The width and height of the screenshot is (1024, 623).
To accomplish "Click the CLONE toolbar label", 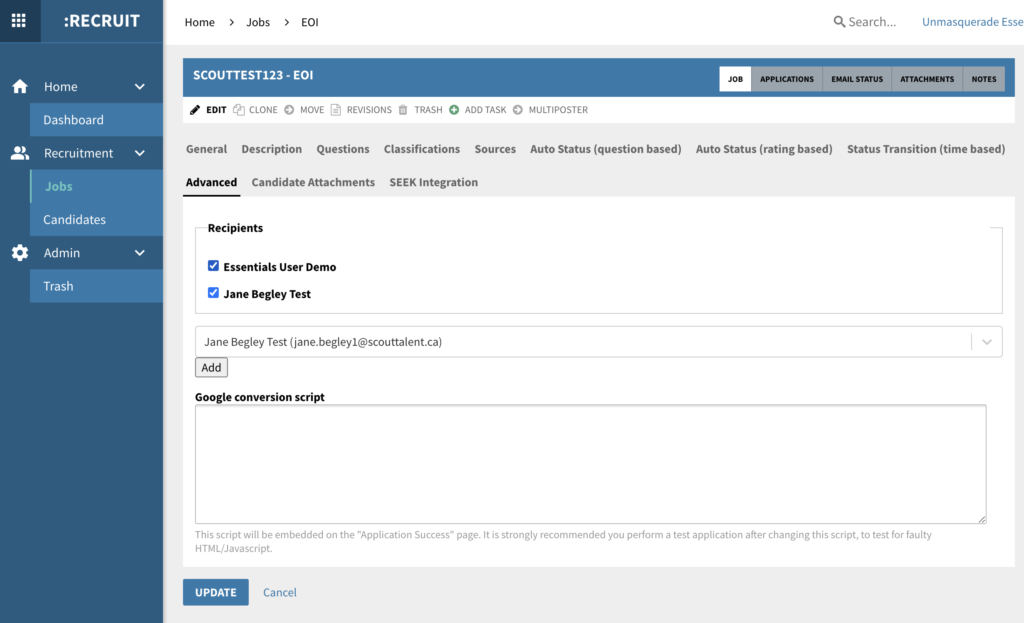I will (x=263, y=110).
